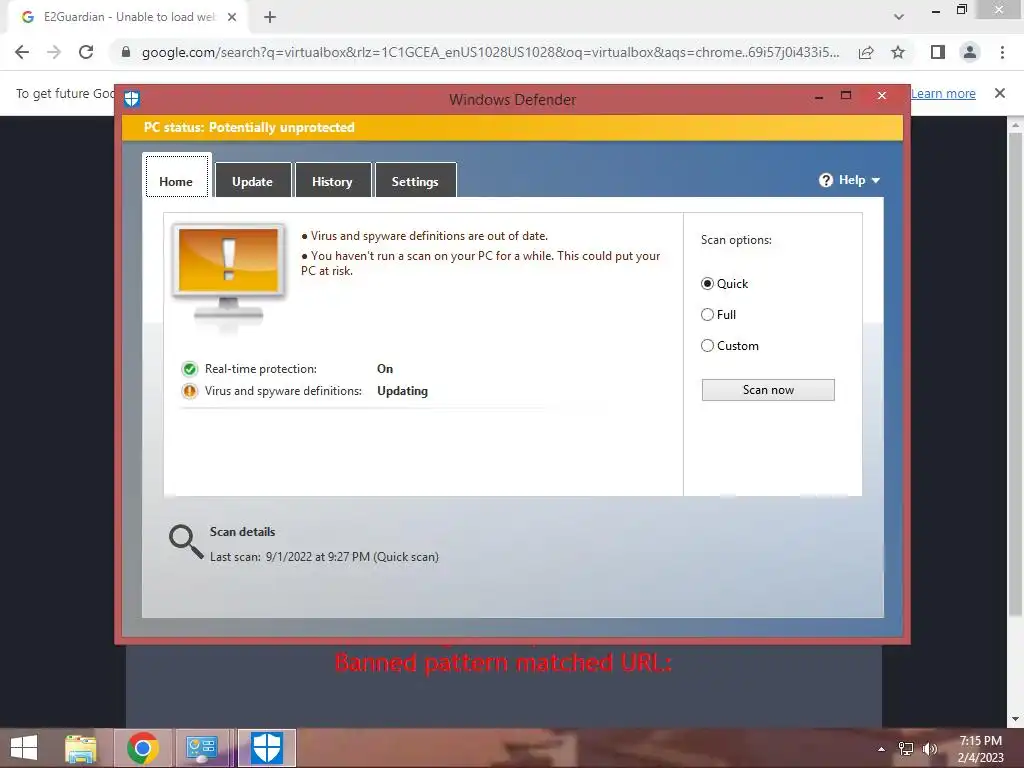Click the Learn more link
This screenshot has height=768, width=1024.
coord(943,93)
